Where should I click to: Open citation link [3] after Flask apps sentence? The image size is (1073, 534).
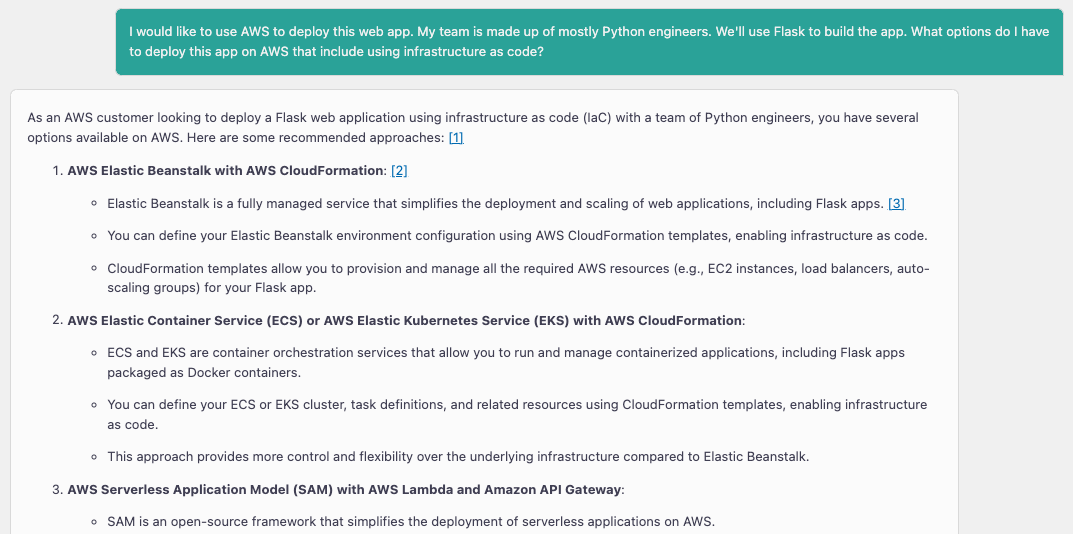(x=897, y=204)
